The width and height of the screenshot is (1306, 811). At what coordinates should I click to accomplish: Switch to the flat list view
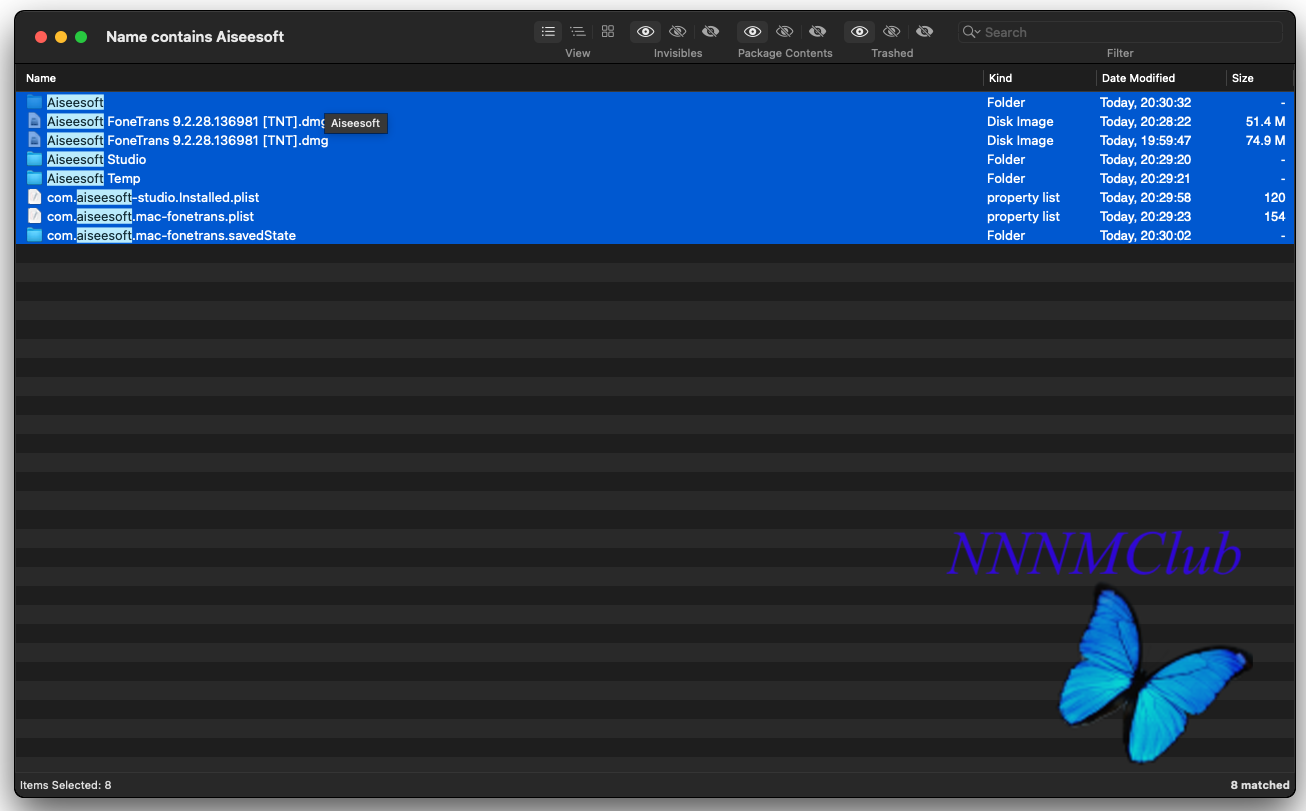[548, 32]
